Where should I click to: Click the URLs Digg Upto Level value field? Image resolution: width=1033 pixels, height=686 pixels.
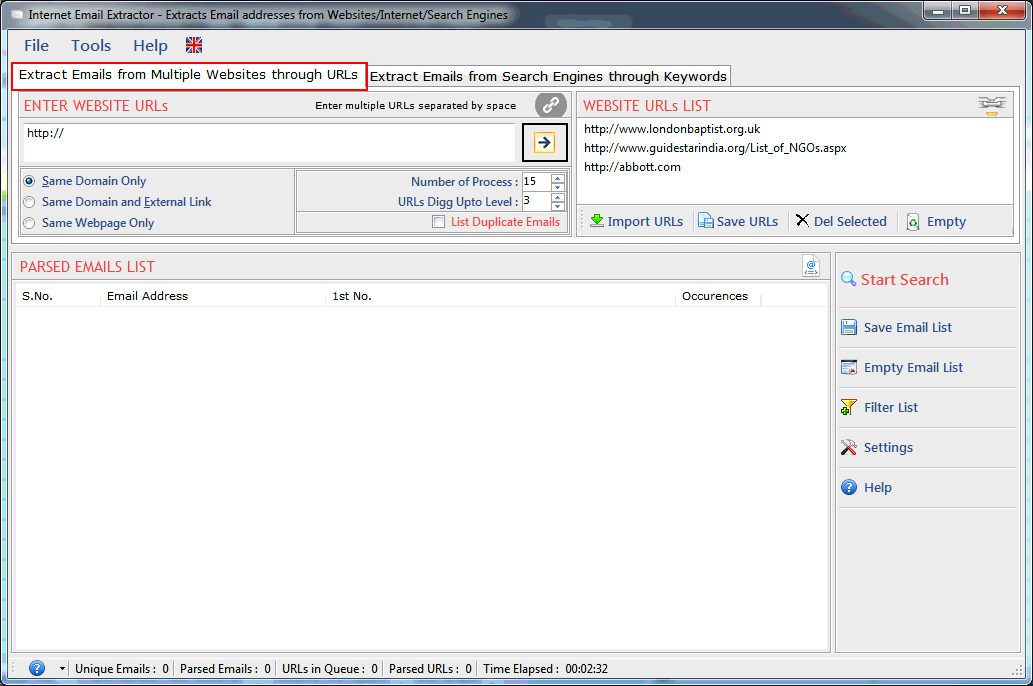click(537, 201)
